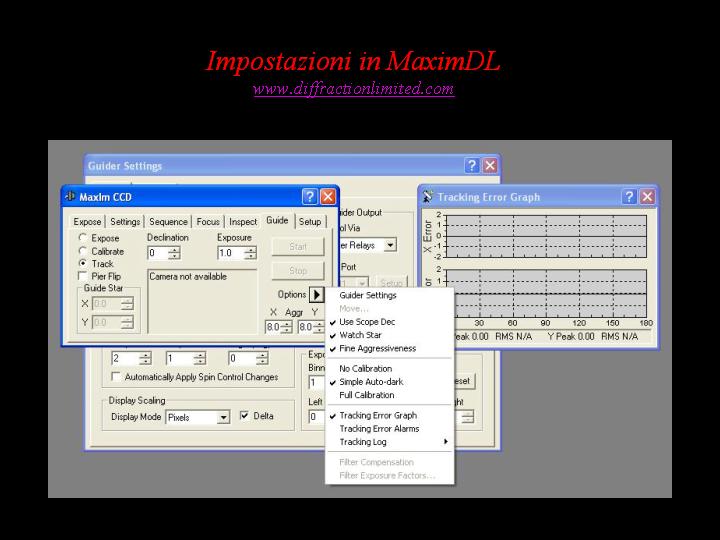
Task: Open Guider Settings from the options menu
Action: pos(390,295)
